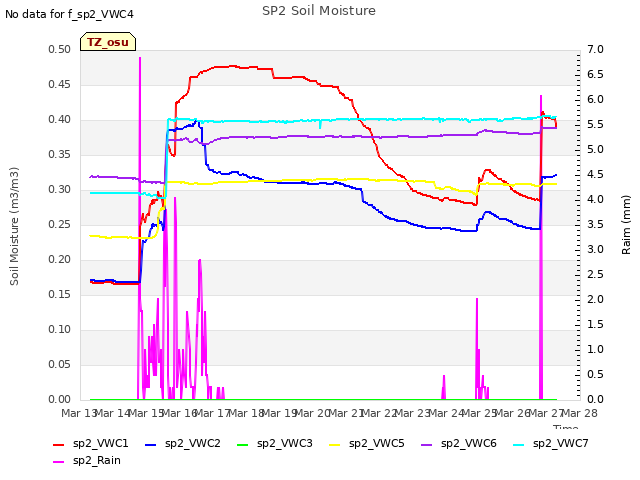Click the 3.5 right axis tick label
Screen dimensions: 640x480
point(595,224)
